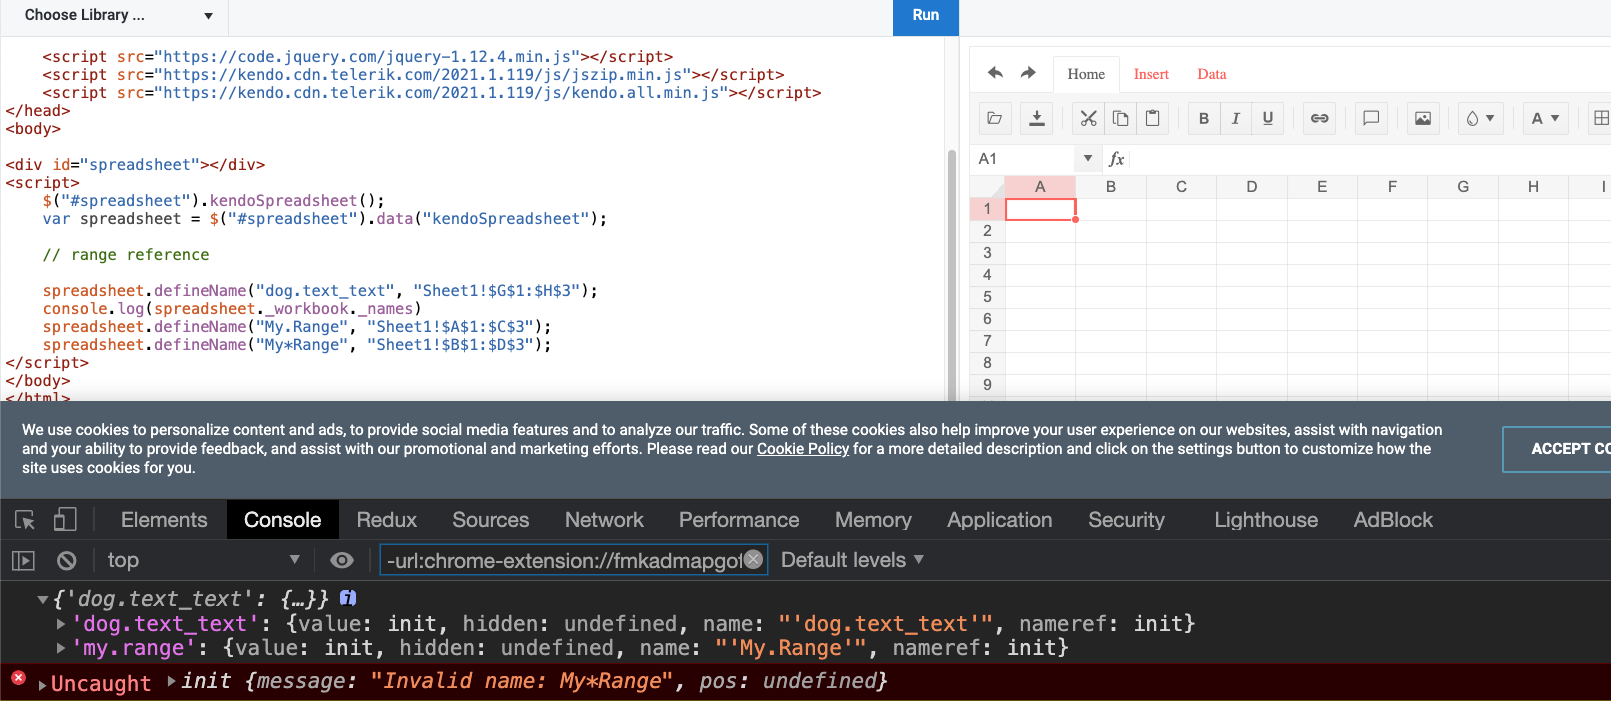This screenshot has width=1611, height=701.
Task: Open Elements tab in DevTools
Action: (164, 520)
